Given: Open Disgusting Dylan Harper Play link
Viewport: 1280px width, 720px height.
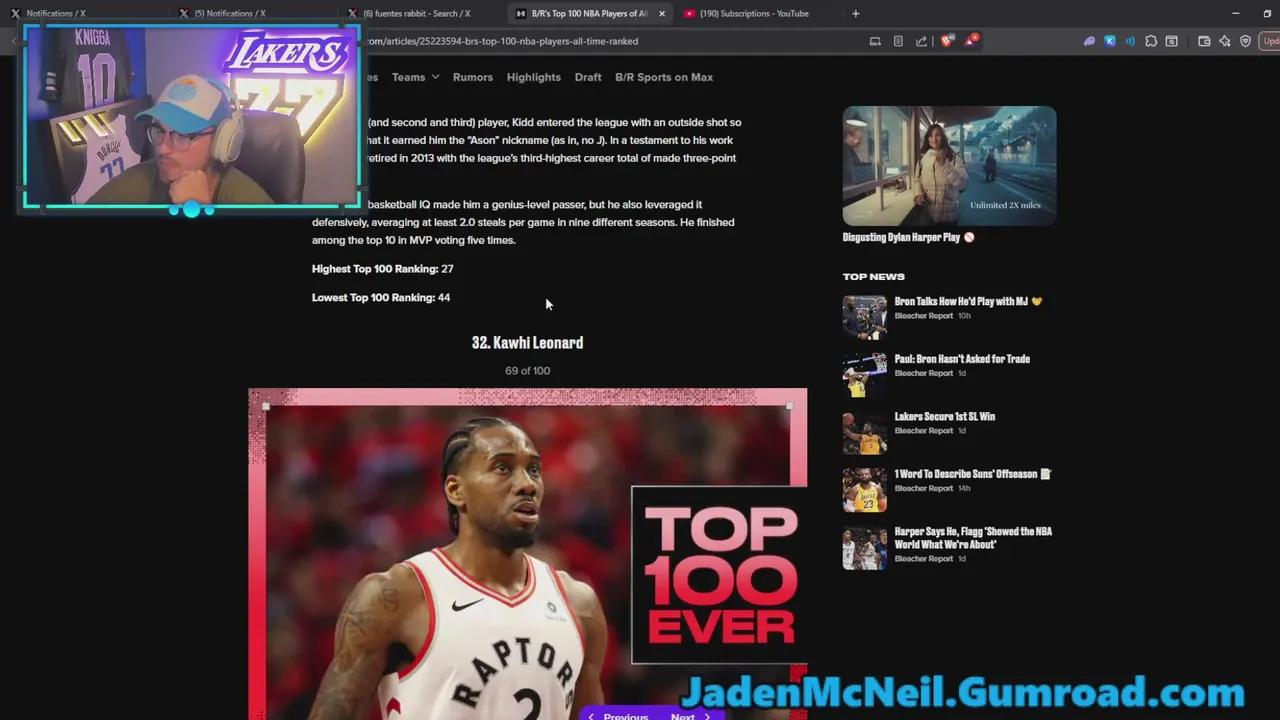Looking at the screenshot, I should [908, 238].
